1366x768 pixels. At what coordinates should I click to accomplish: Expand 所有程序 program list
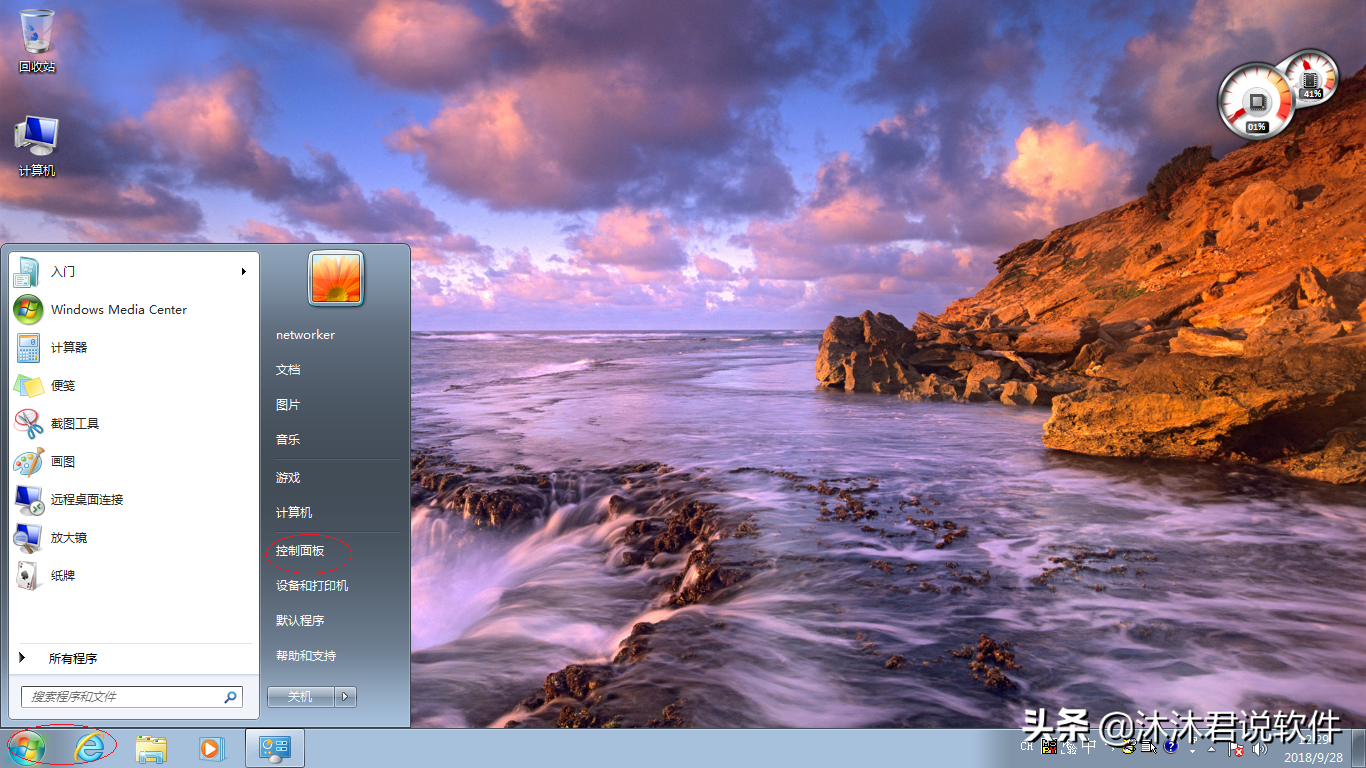pyautogui.click(x=72, y=659)
